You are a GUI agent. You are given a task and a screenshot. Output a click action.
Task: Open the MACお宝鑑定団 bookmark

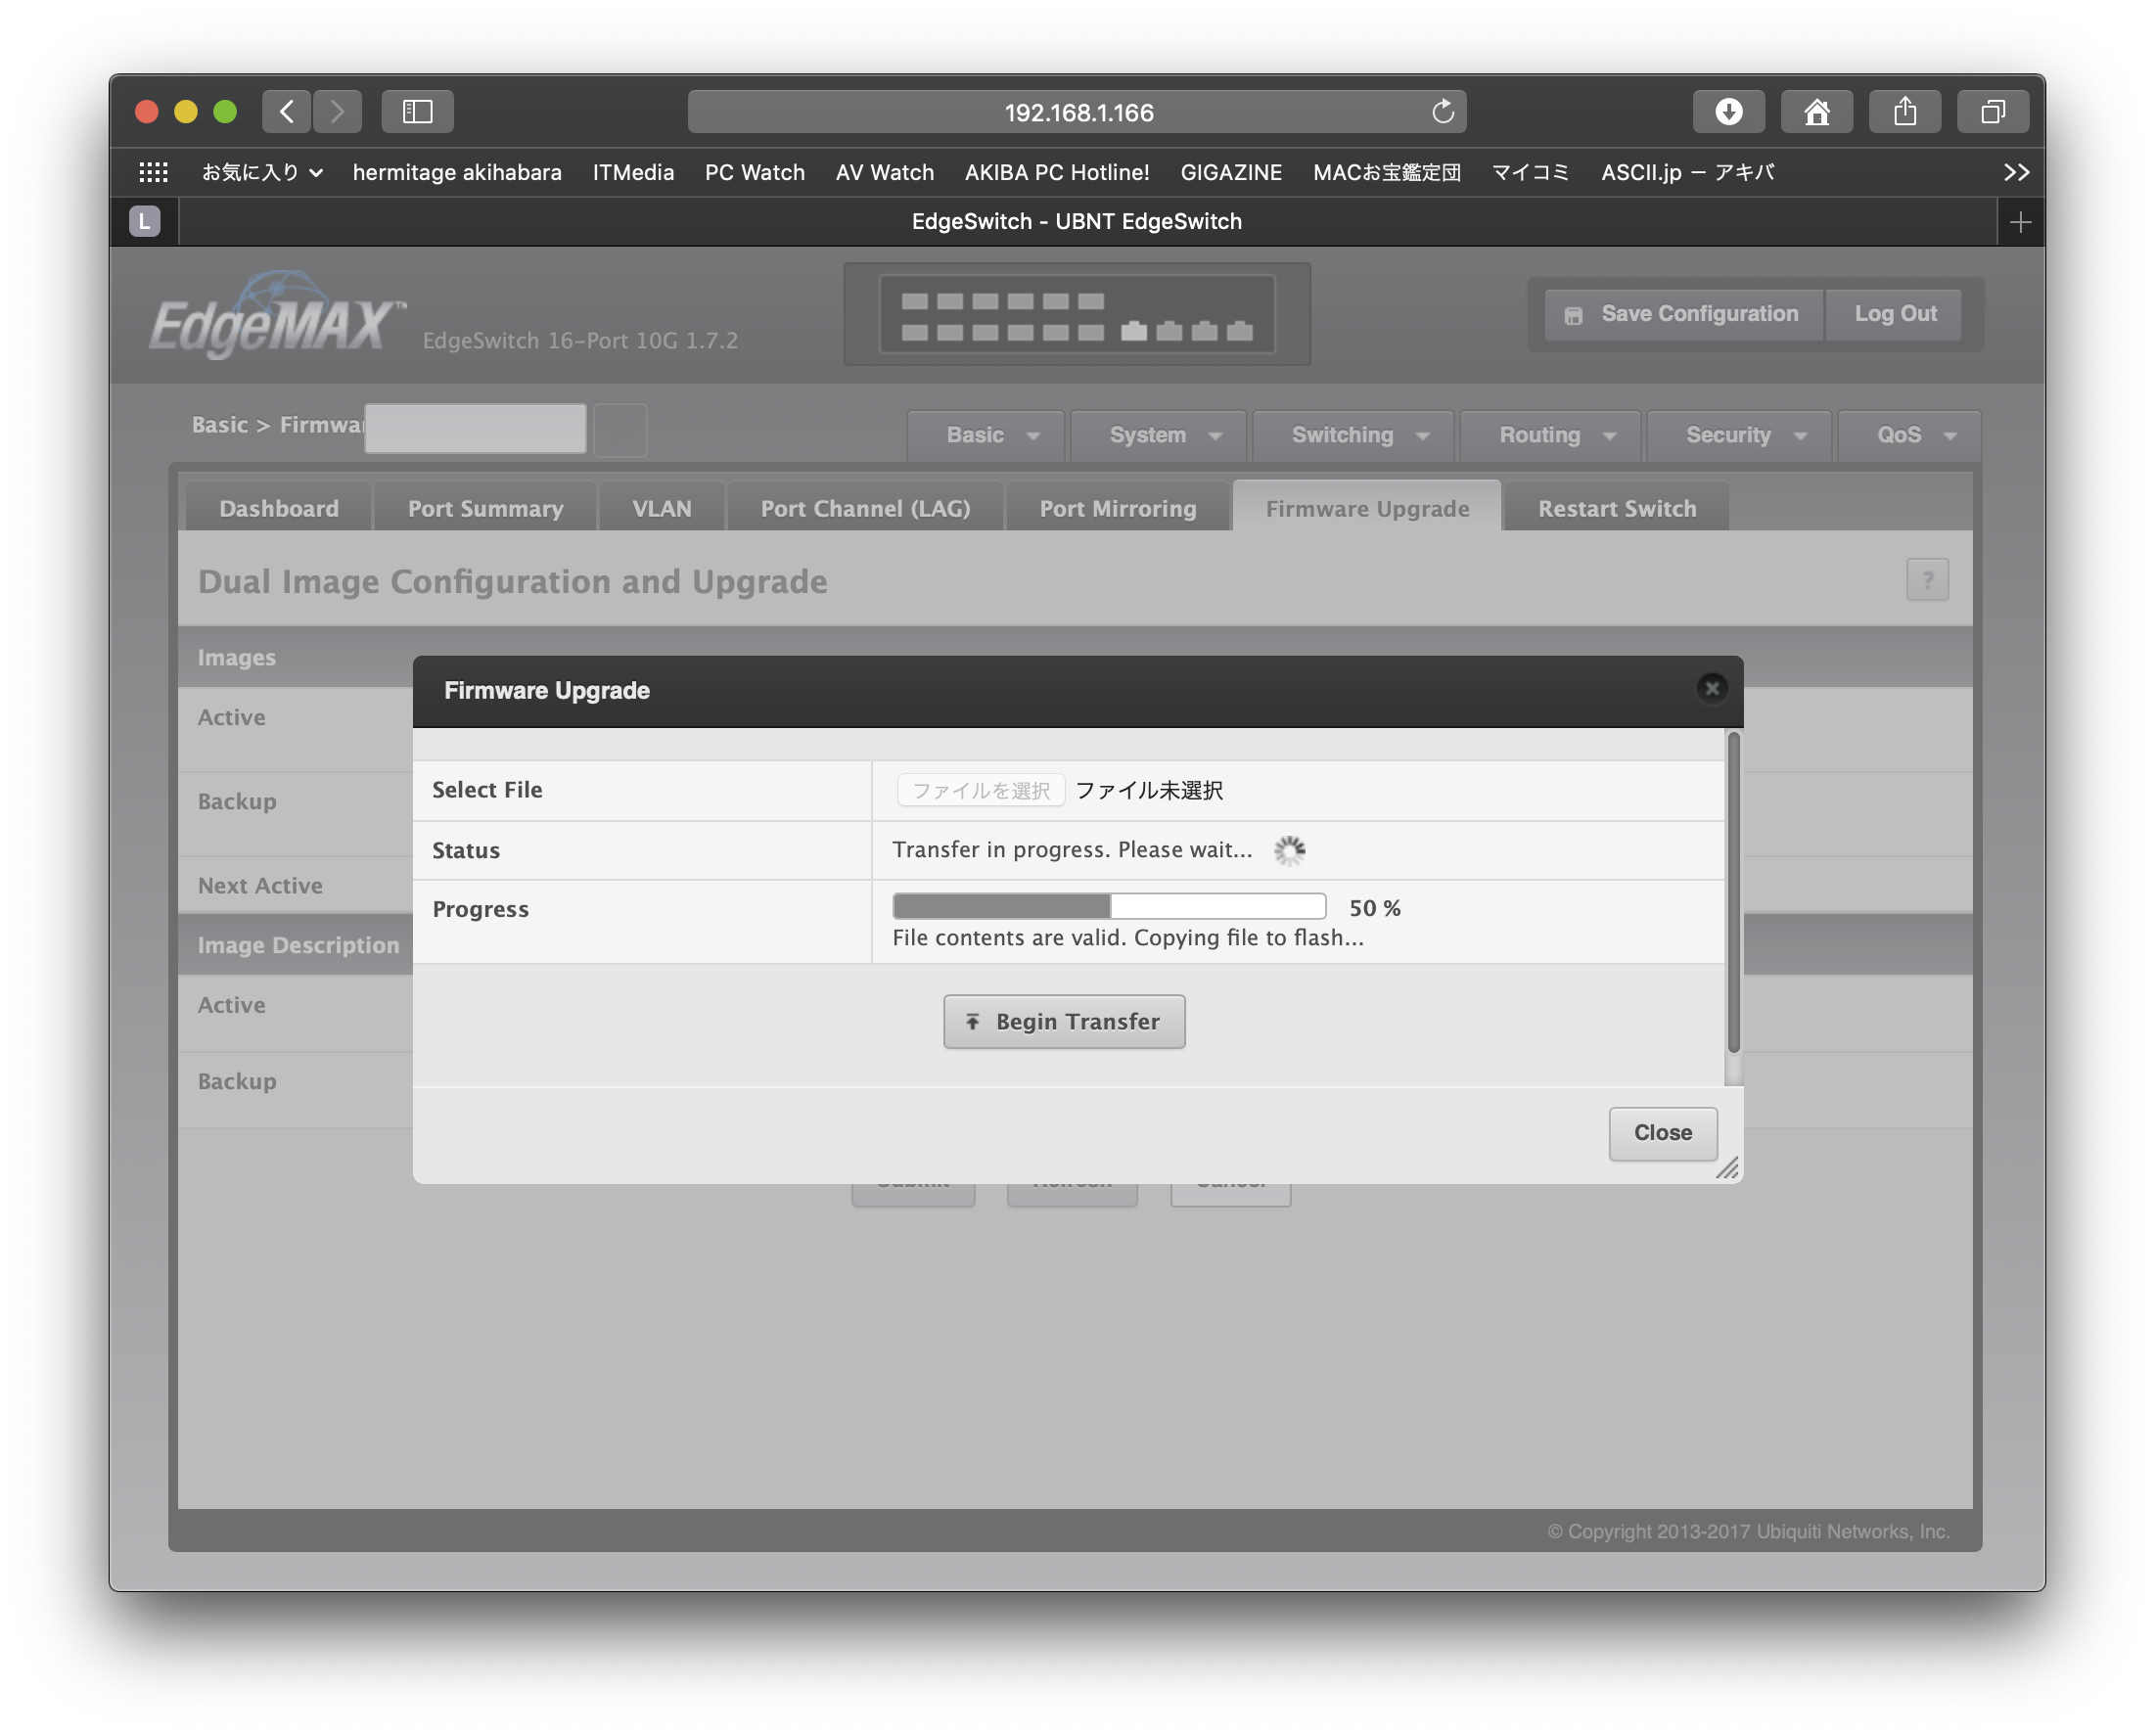tap(1386, 172)
